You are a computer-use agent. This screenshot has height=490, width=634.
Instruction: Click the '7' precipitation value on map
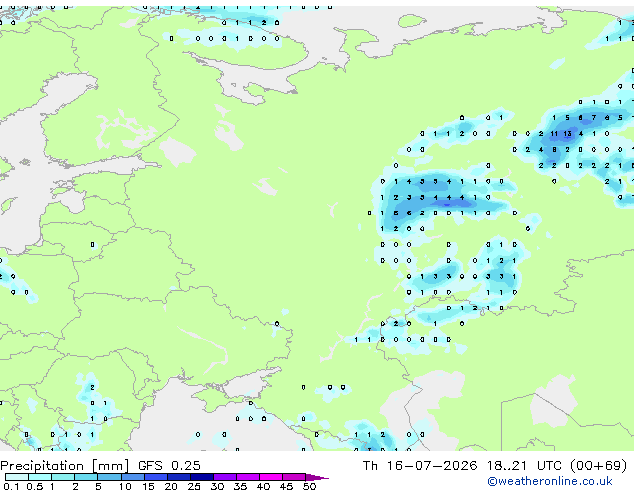click(x=594, y=118)
